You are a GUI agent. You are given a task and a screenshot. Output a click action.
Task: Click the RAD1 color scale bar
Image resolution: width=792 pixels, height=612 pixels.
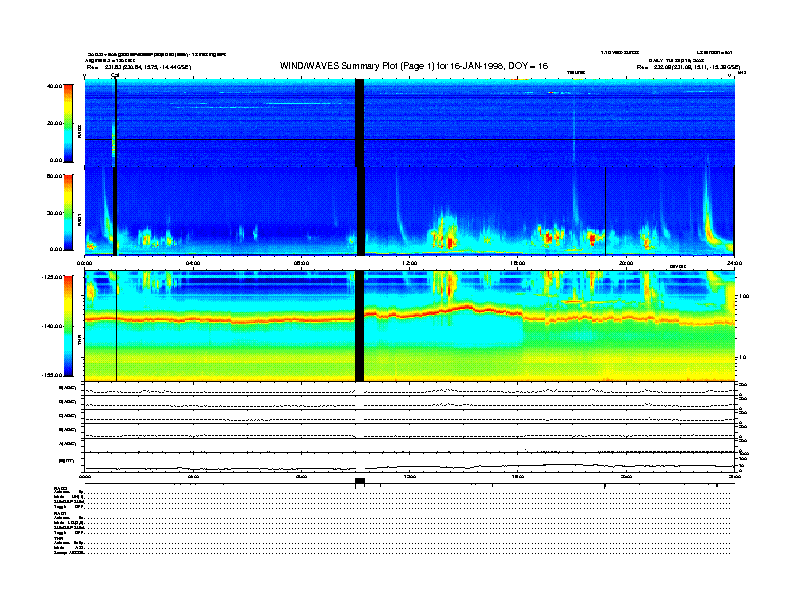[x=68, y=212]
